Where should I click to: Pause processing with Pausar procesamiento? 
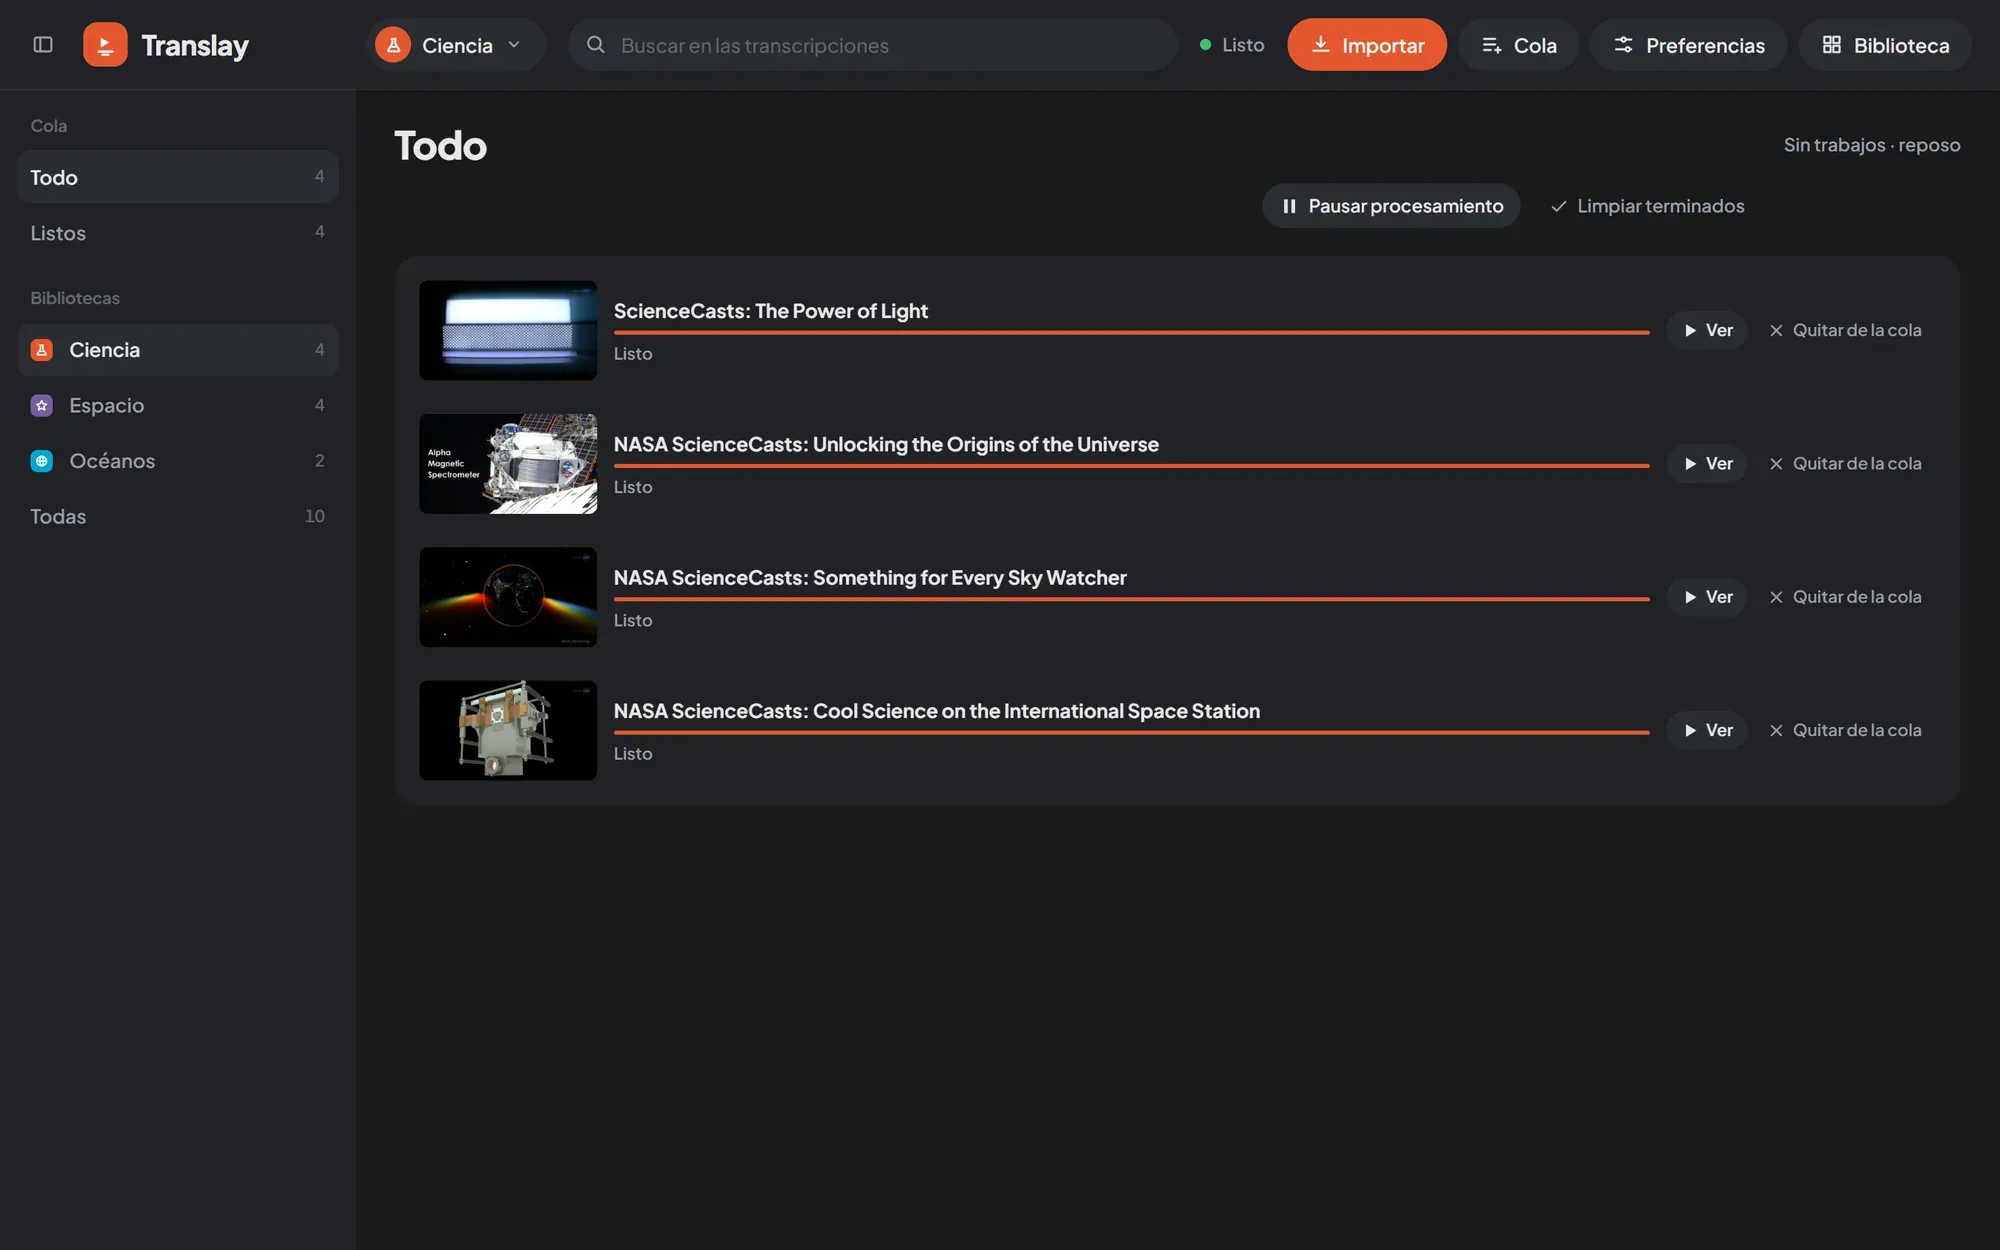(1391, 206)
